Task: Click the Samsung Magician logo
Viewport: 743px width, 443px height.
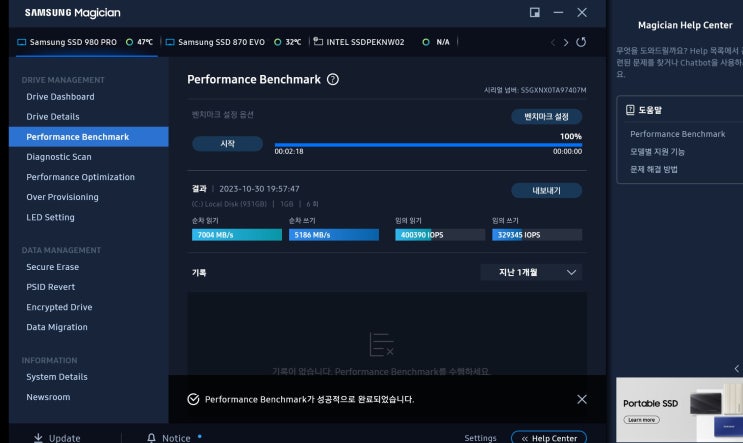Action: (72, 13)
